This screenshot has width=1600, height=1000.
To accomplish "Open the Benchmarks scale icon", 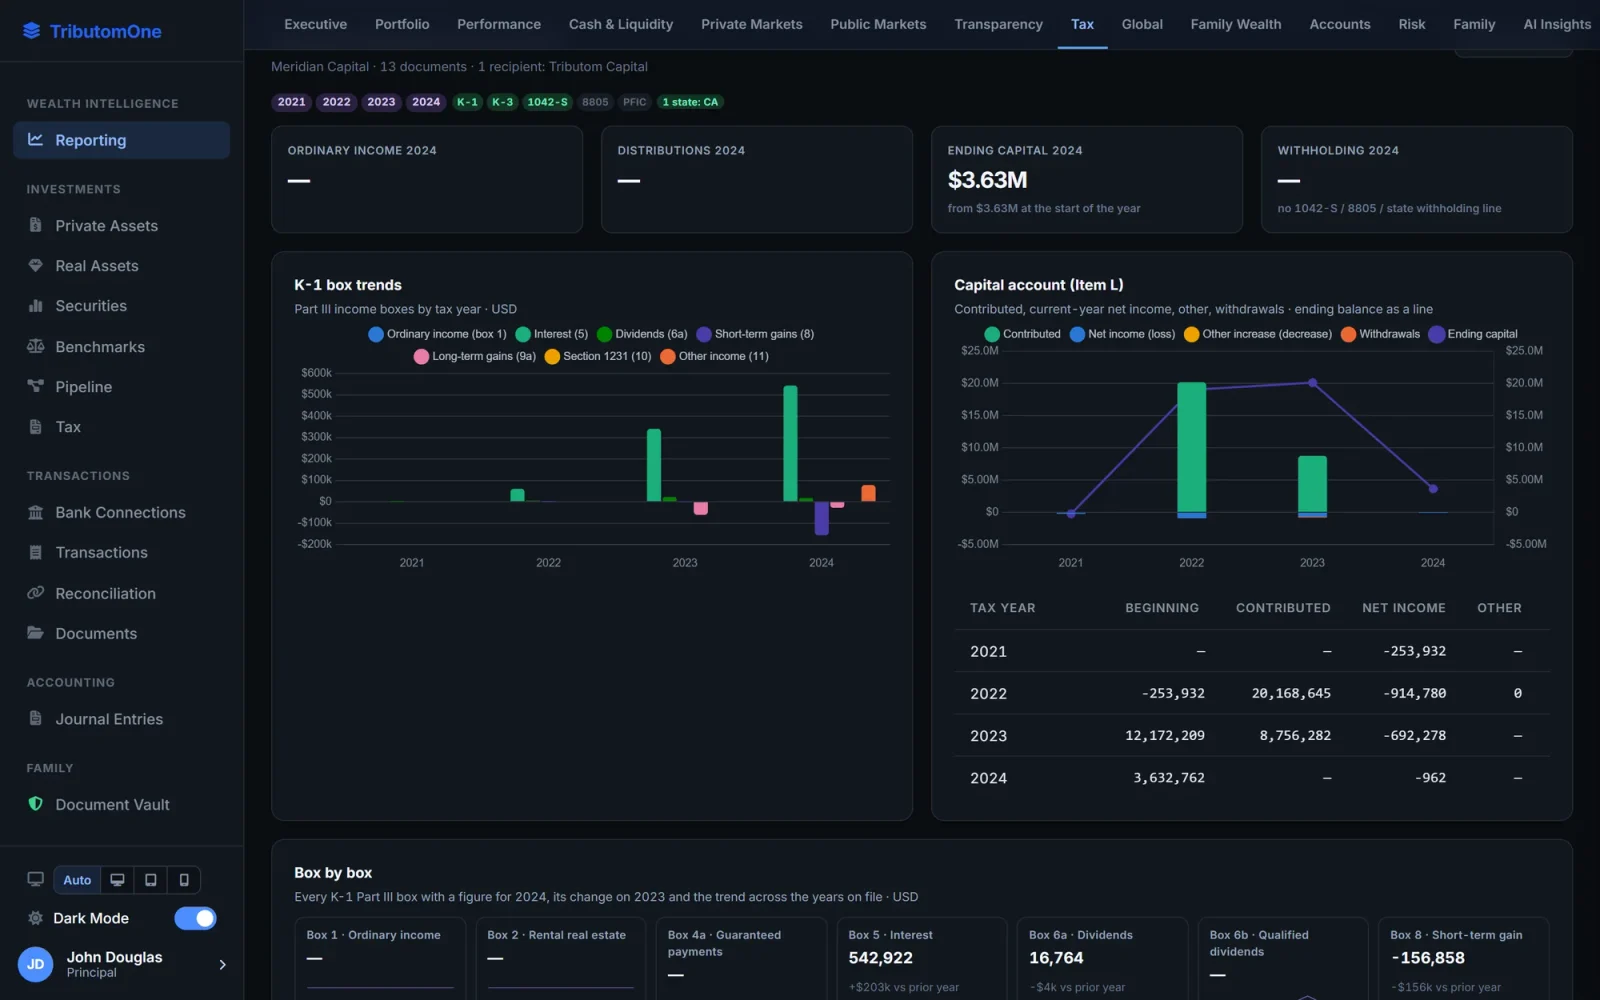I will 35,347.
